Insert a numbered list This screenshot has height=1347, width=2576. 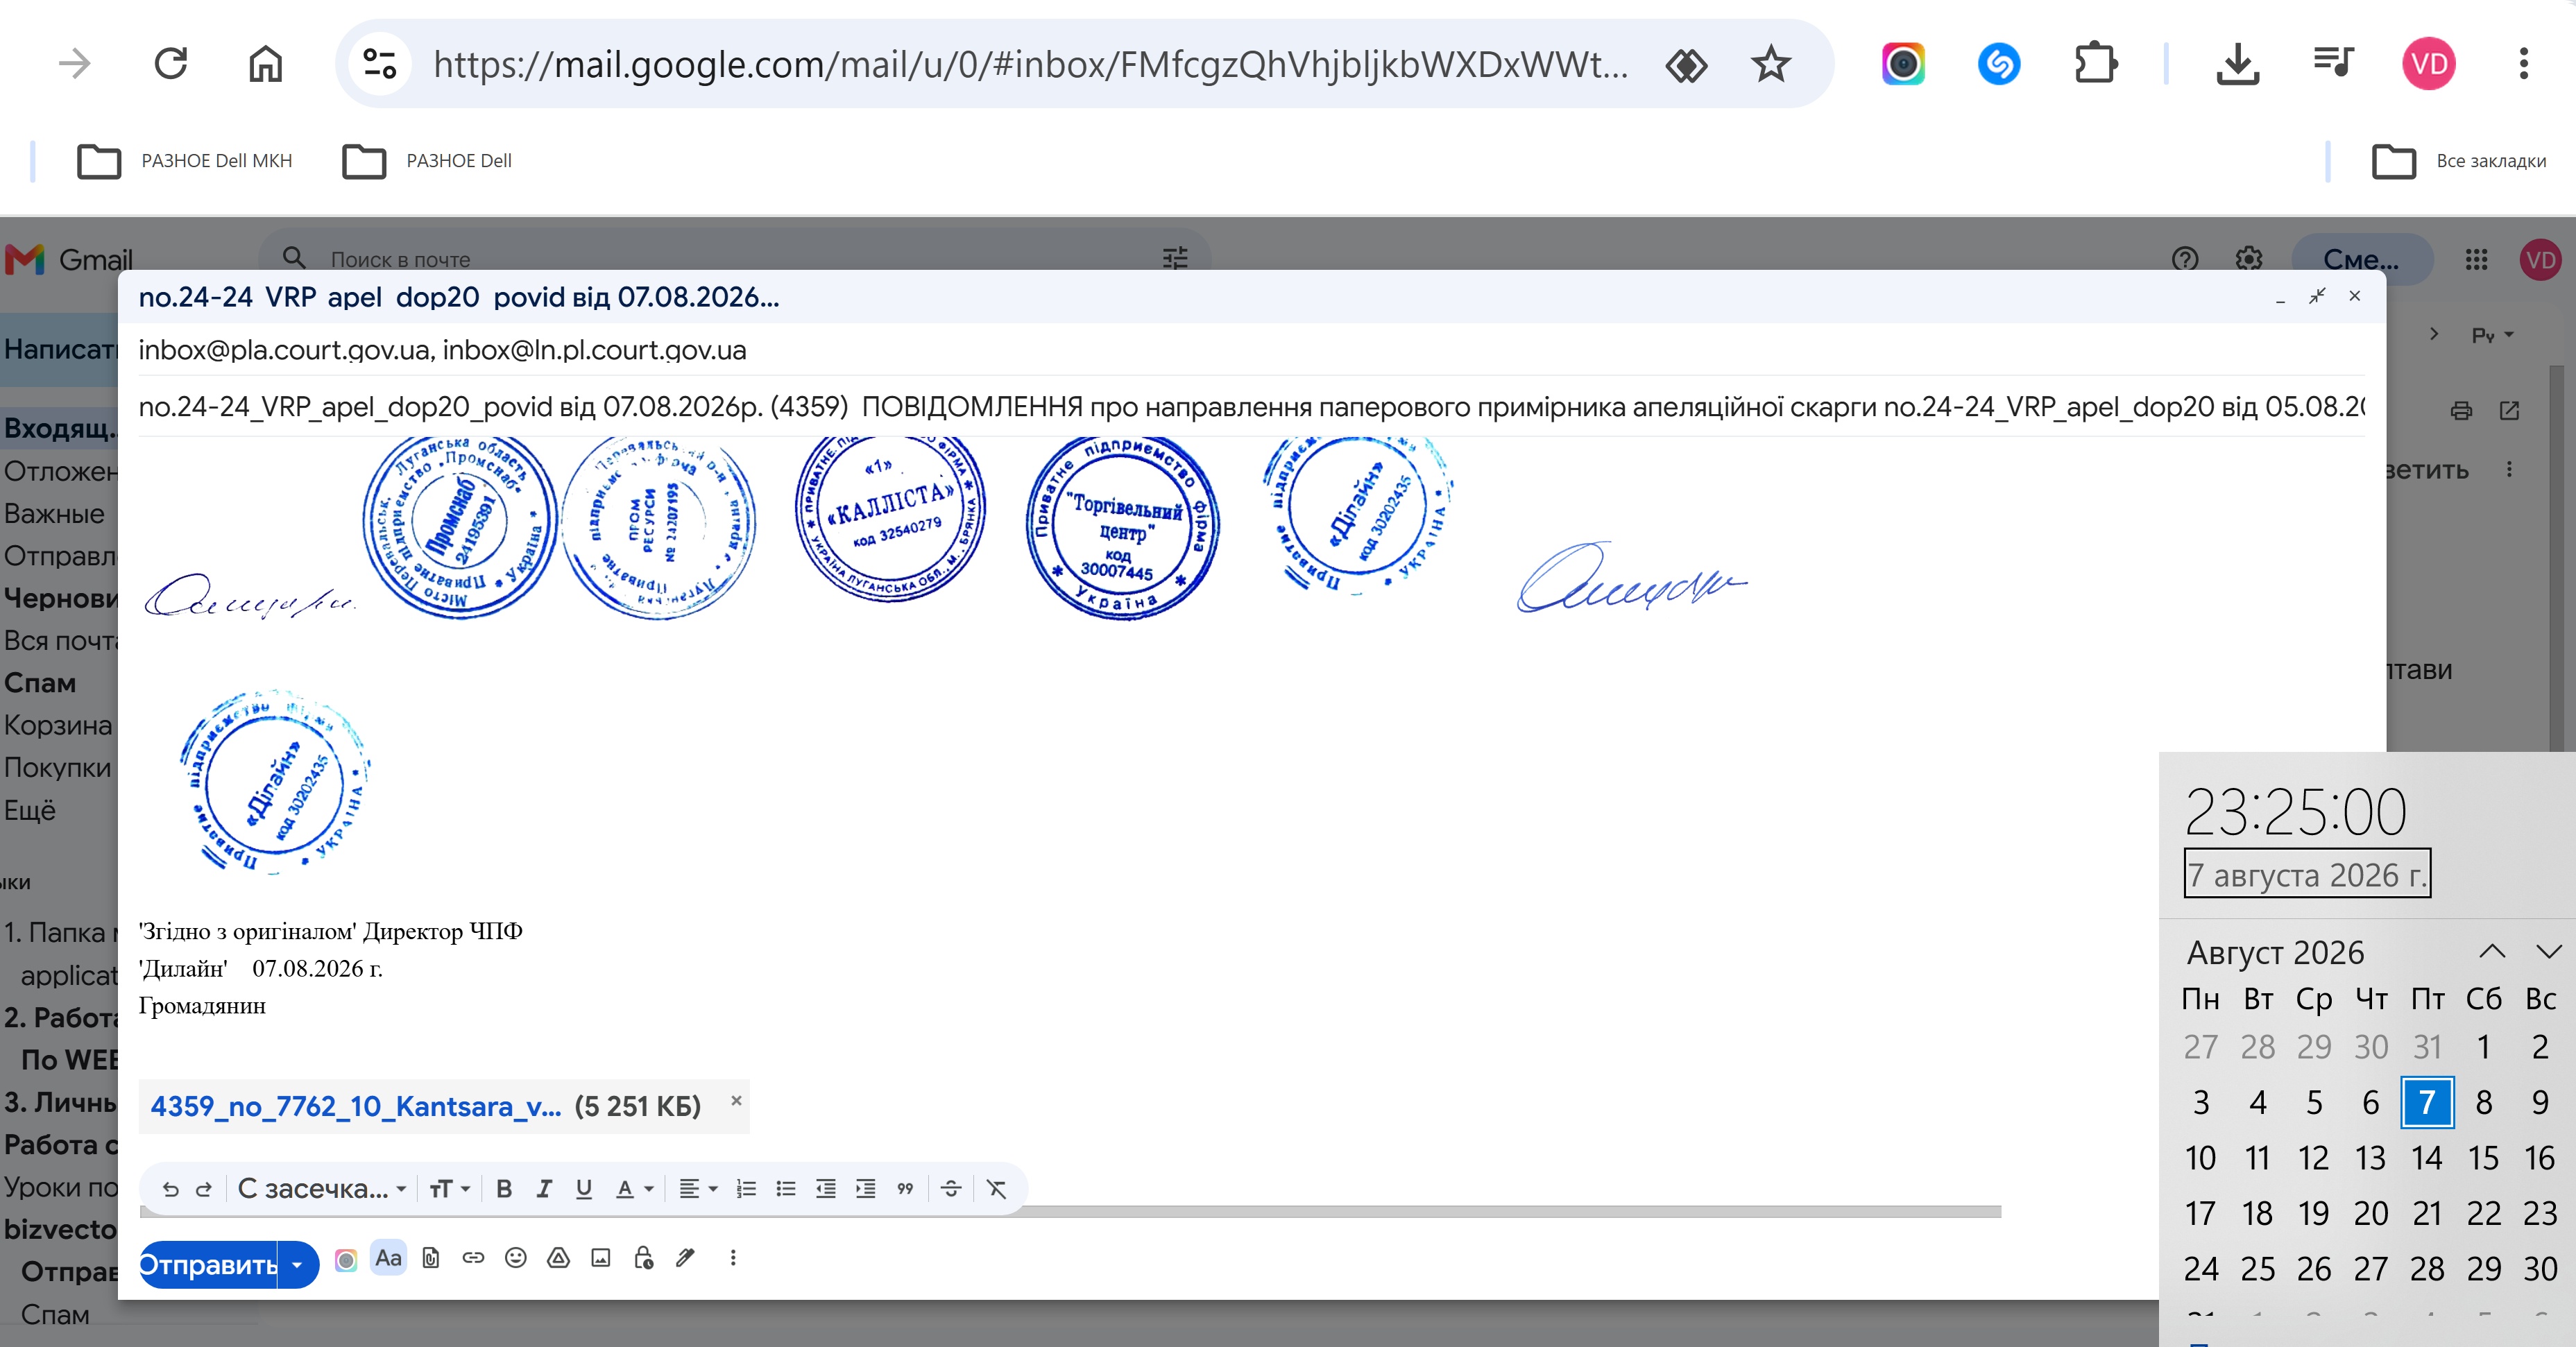point(746,1189)
